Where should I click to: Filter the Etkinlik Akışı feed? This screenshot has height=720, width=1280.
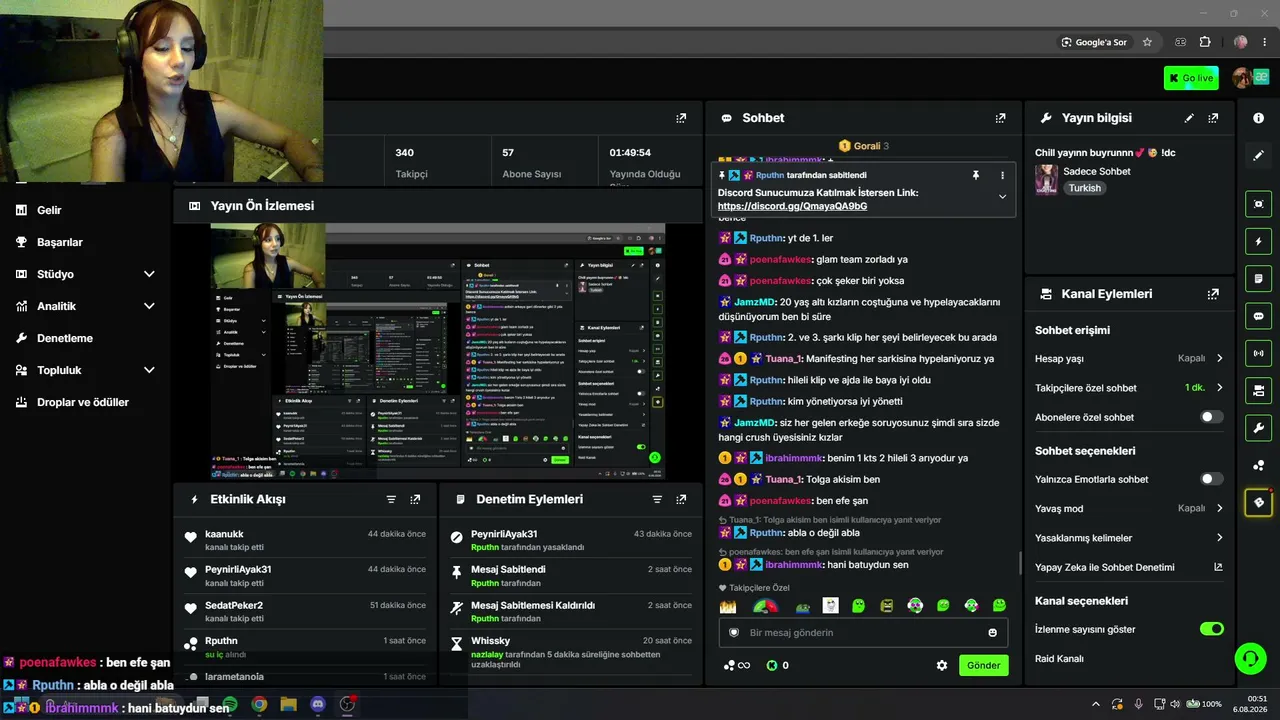click(x=391, y=499)
